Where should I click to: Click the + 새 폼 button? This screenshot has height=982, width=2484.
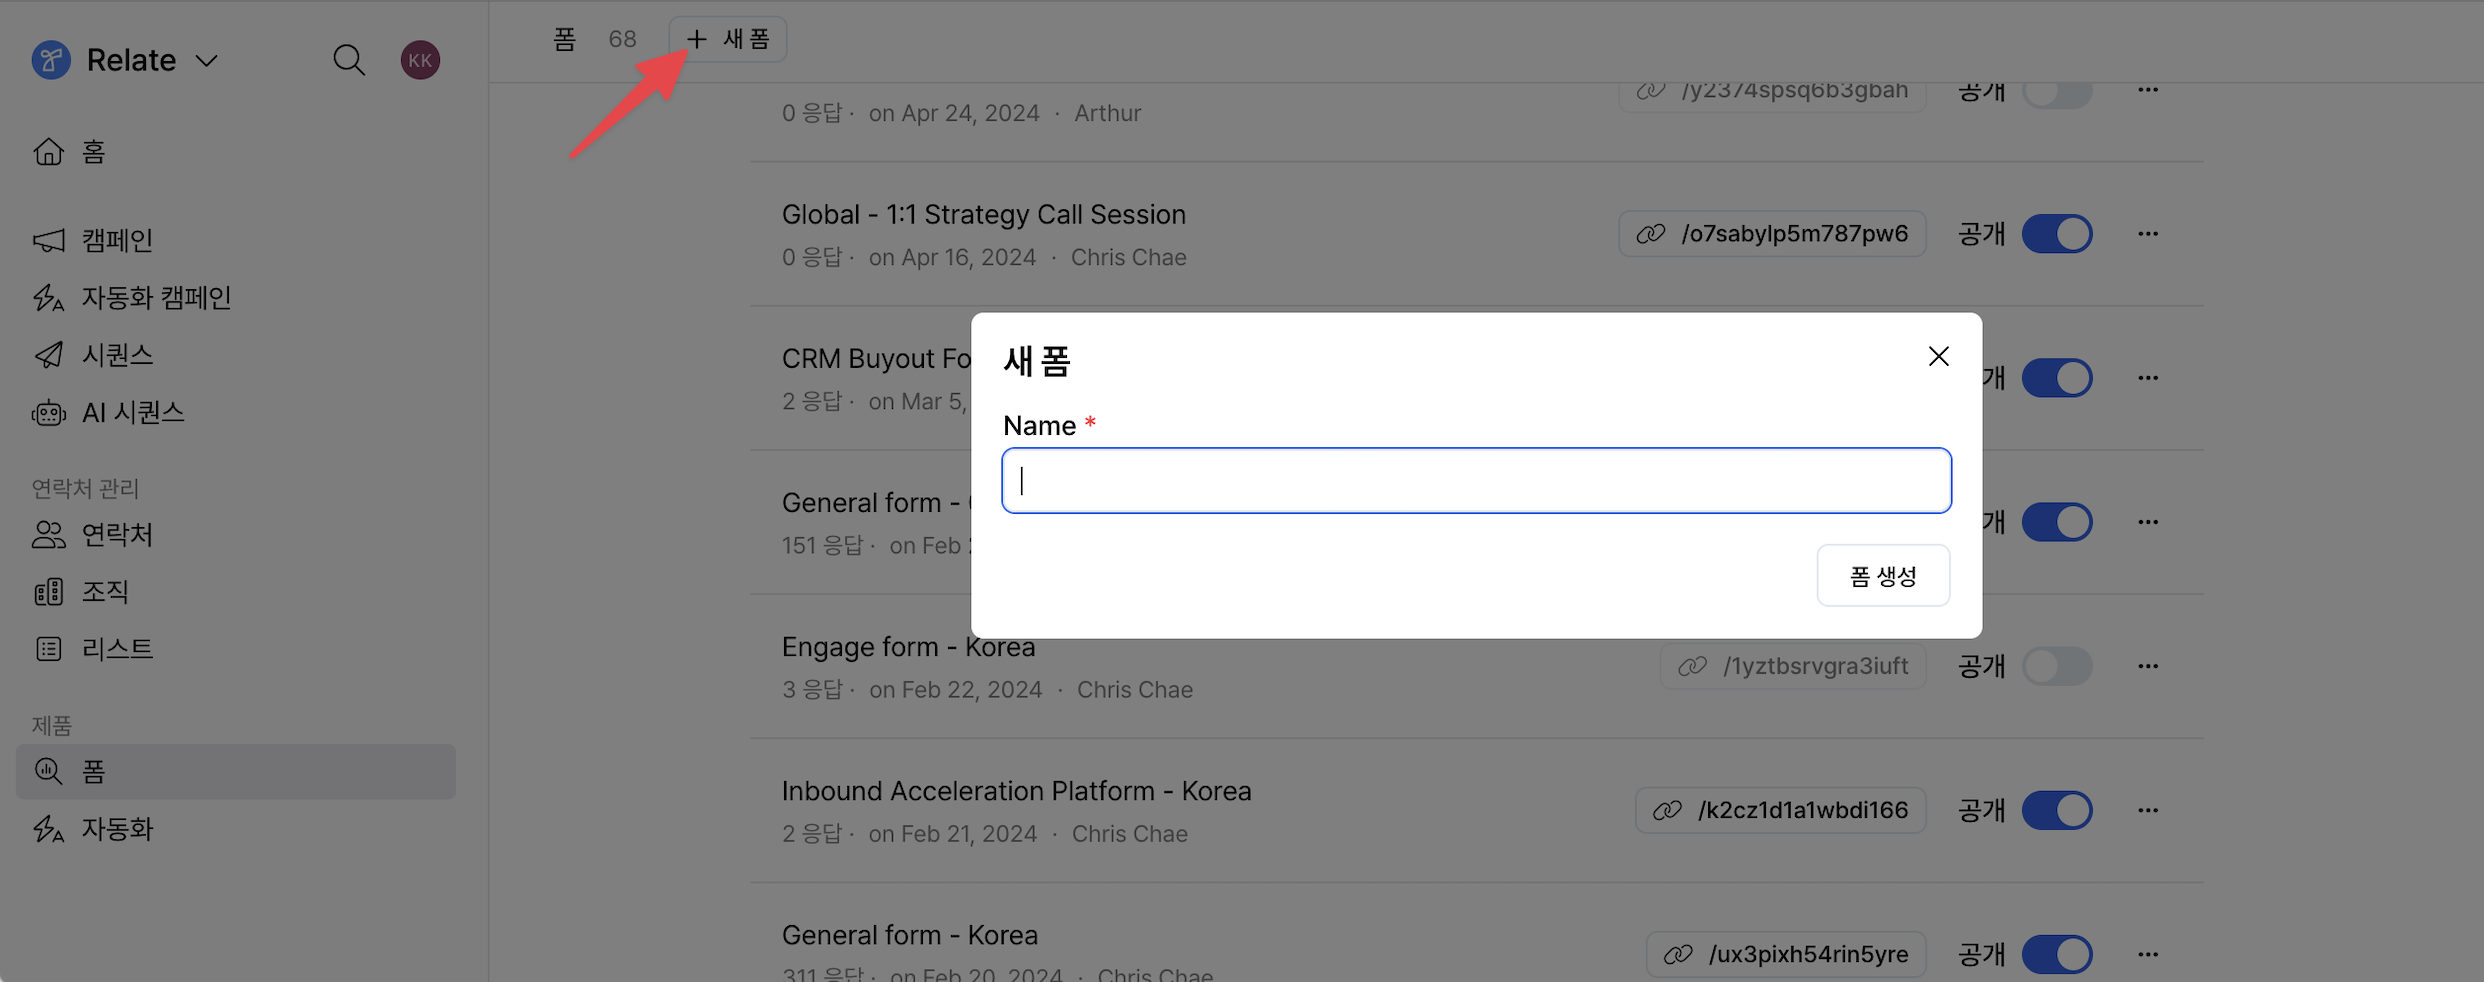tap(728, 39)
